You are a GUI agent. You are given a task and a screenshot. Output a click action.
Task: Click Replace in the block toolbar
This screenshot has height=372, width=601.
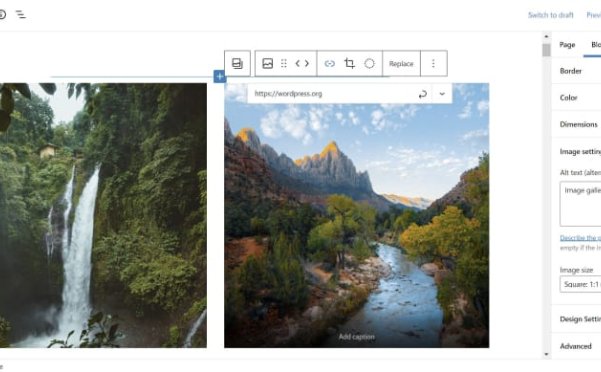click(x=401, y=64)
